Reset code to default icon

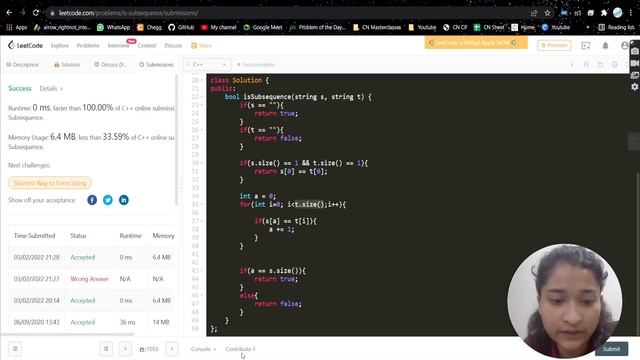[600, 64]
